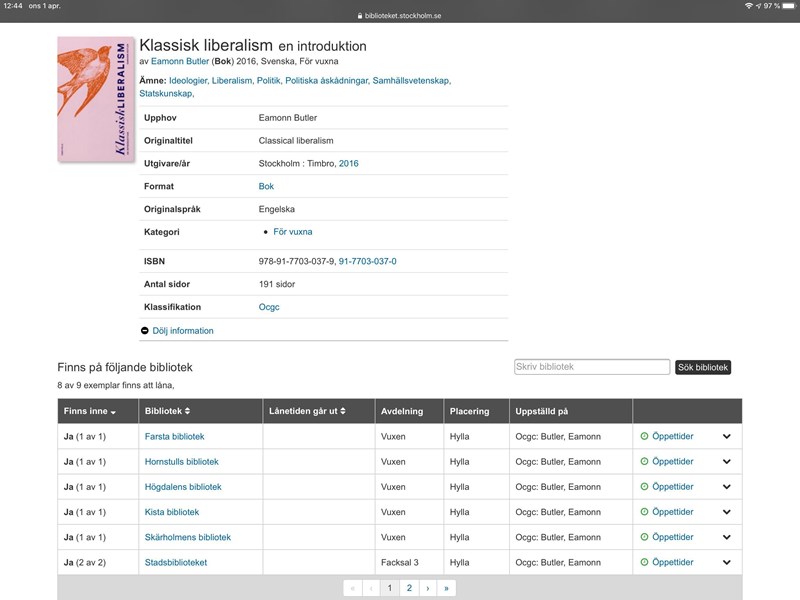Sort by the Finns inne column arrow
800x600 pixels.
113,412
